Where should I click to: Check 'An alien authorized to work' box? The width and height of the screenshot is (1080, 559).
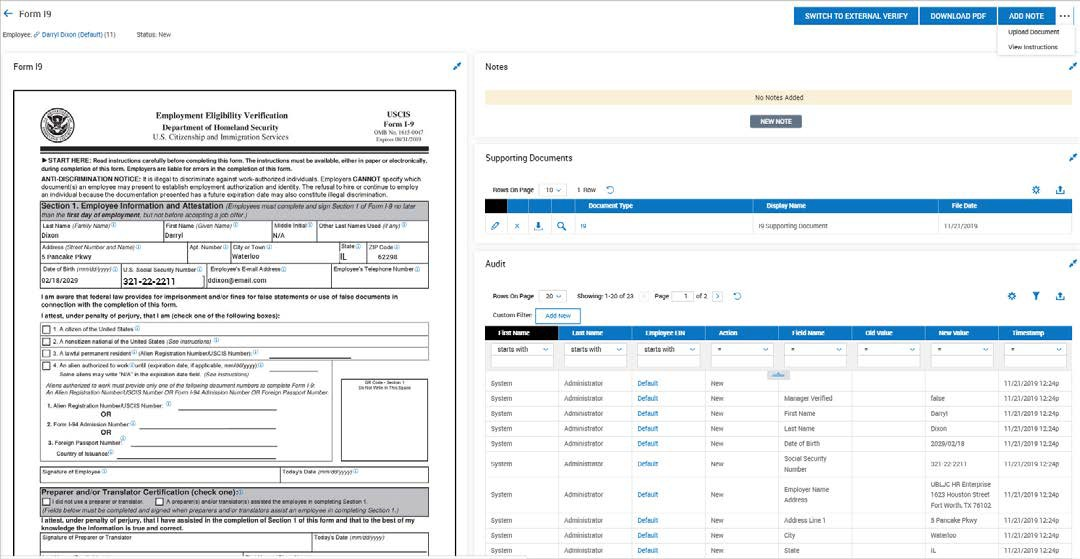[46, 365]
